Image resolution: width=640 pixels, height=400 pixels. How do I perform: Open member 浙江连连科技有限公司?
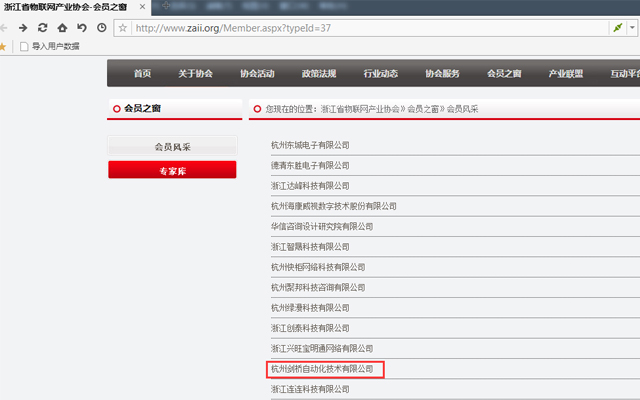pyautogui.click(x=310, y=389)
